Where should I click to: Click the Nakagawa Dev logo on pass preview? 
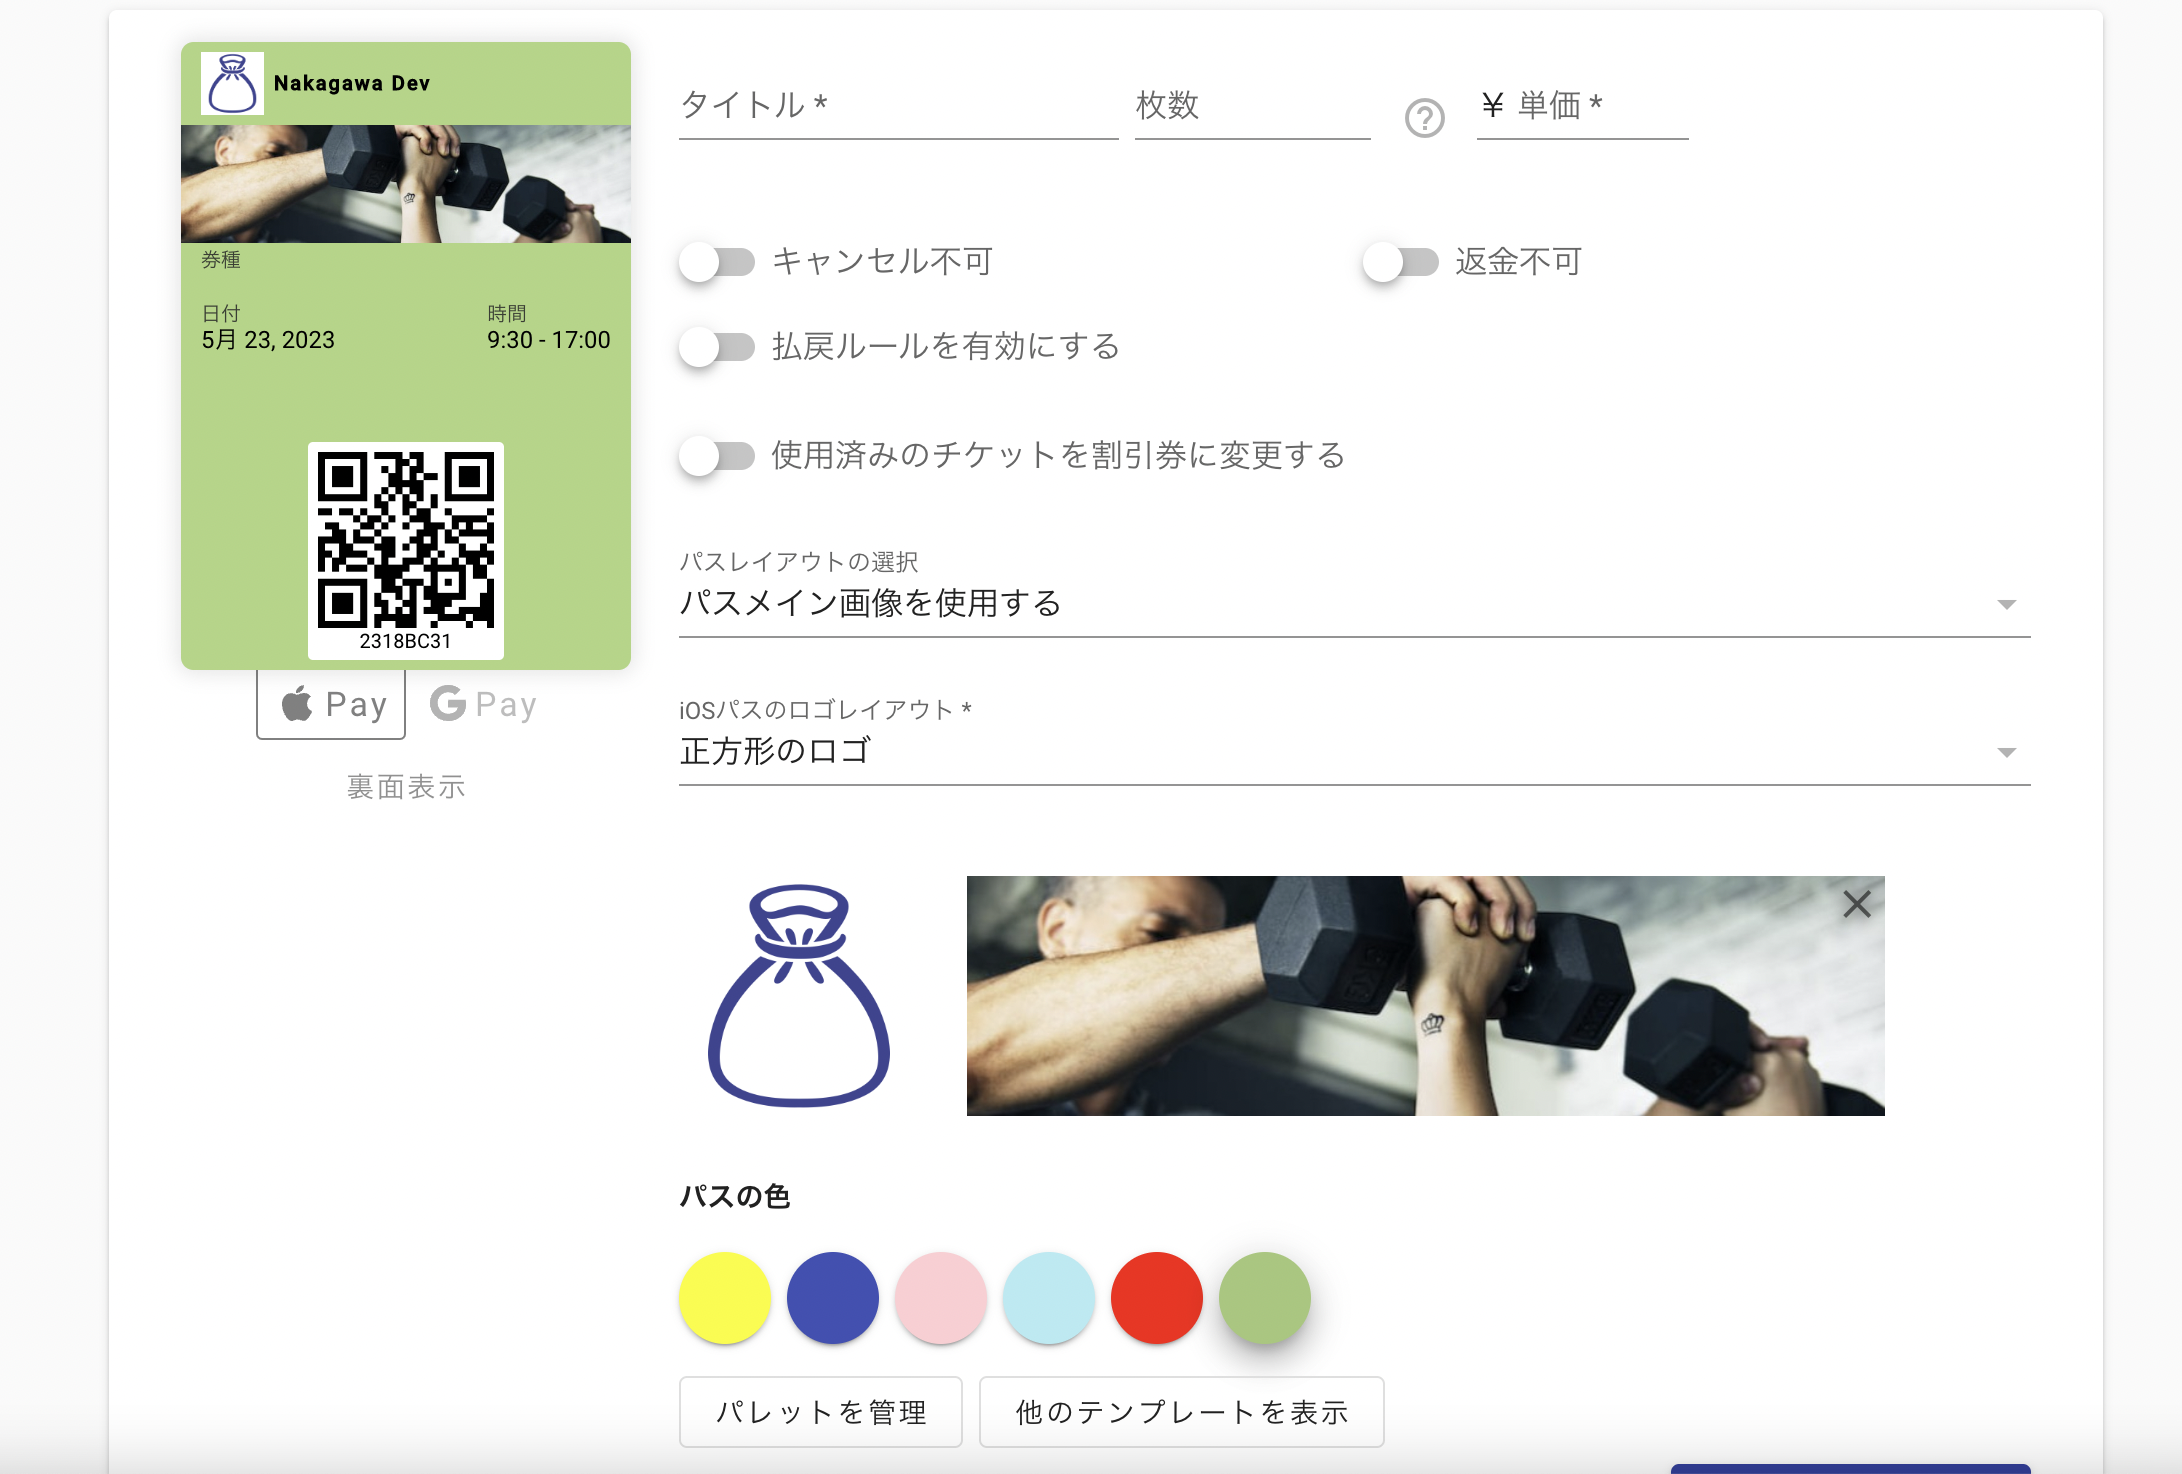tap(232, 84)
